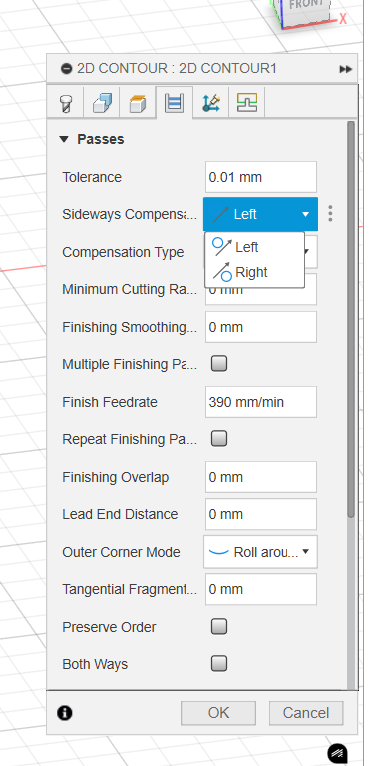Open the Linking tab icon

click(x=211, y=103)
